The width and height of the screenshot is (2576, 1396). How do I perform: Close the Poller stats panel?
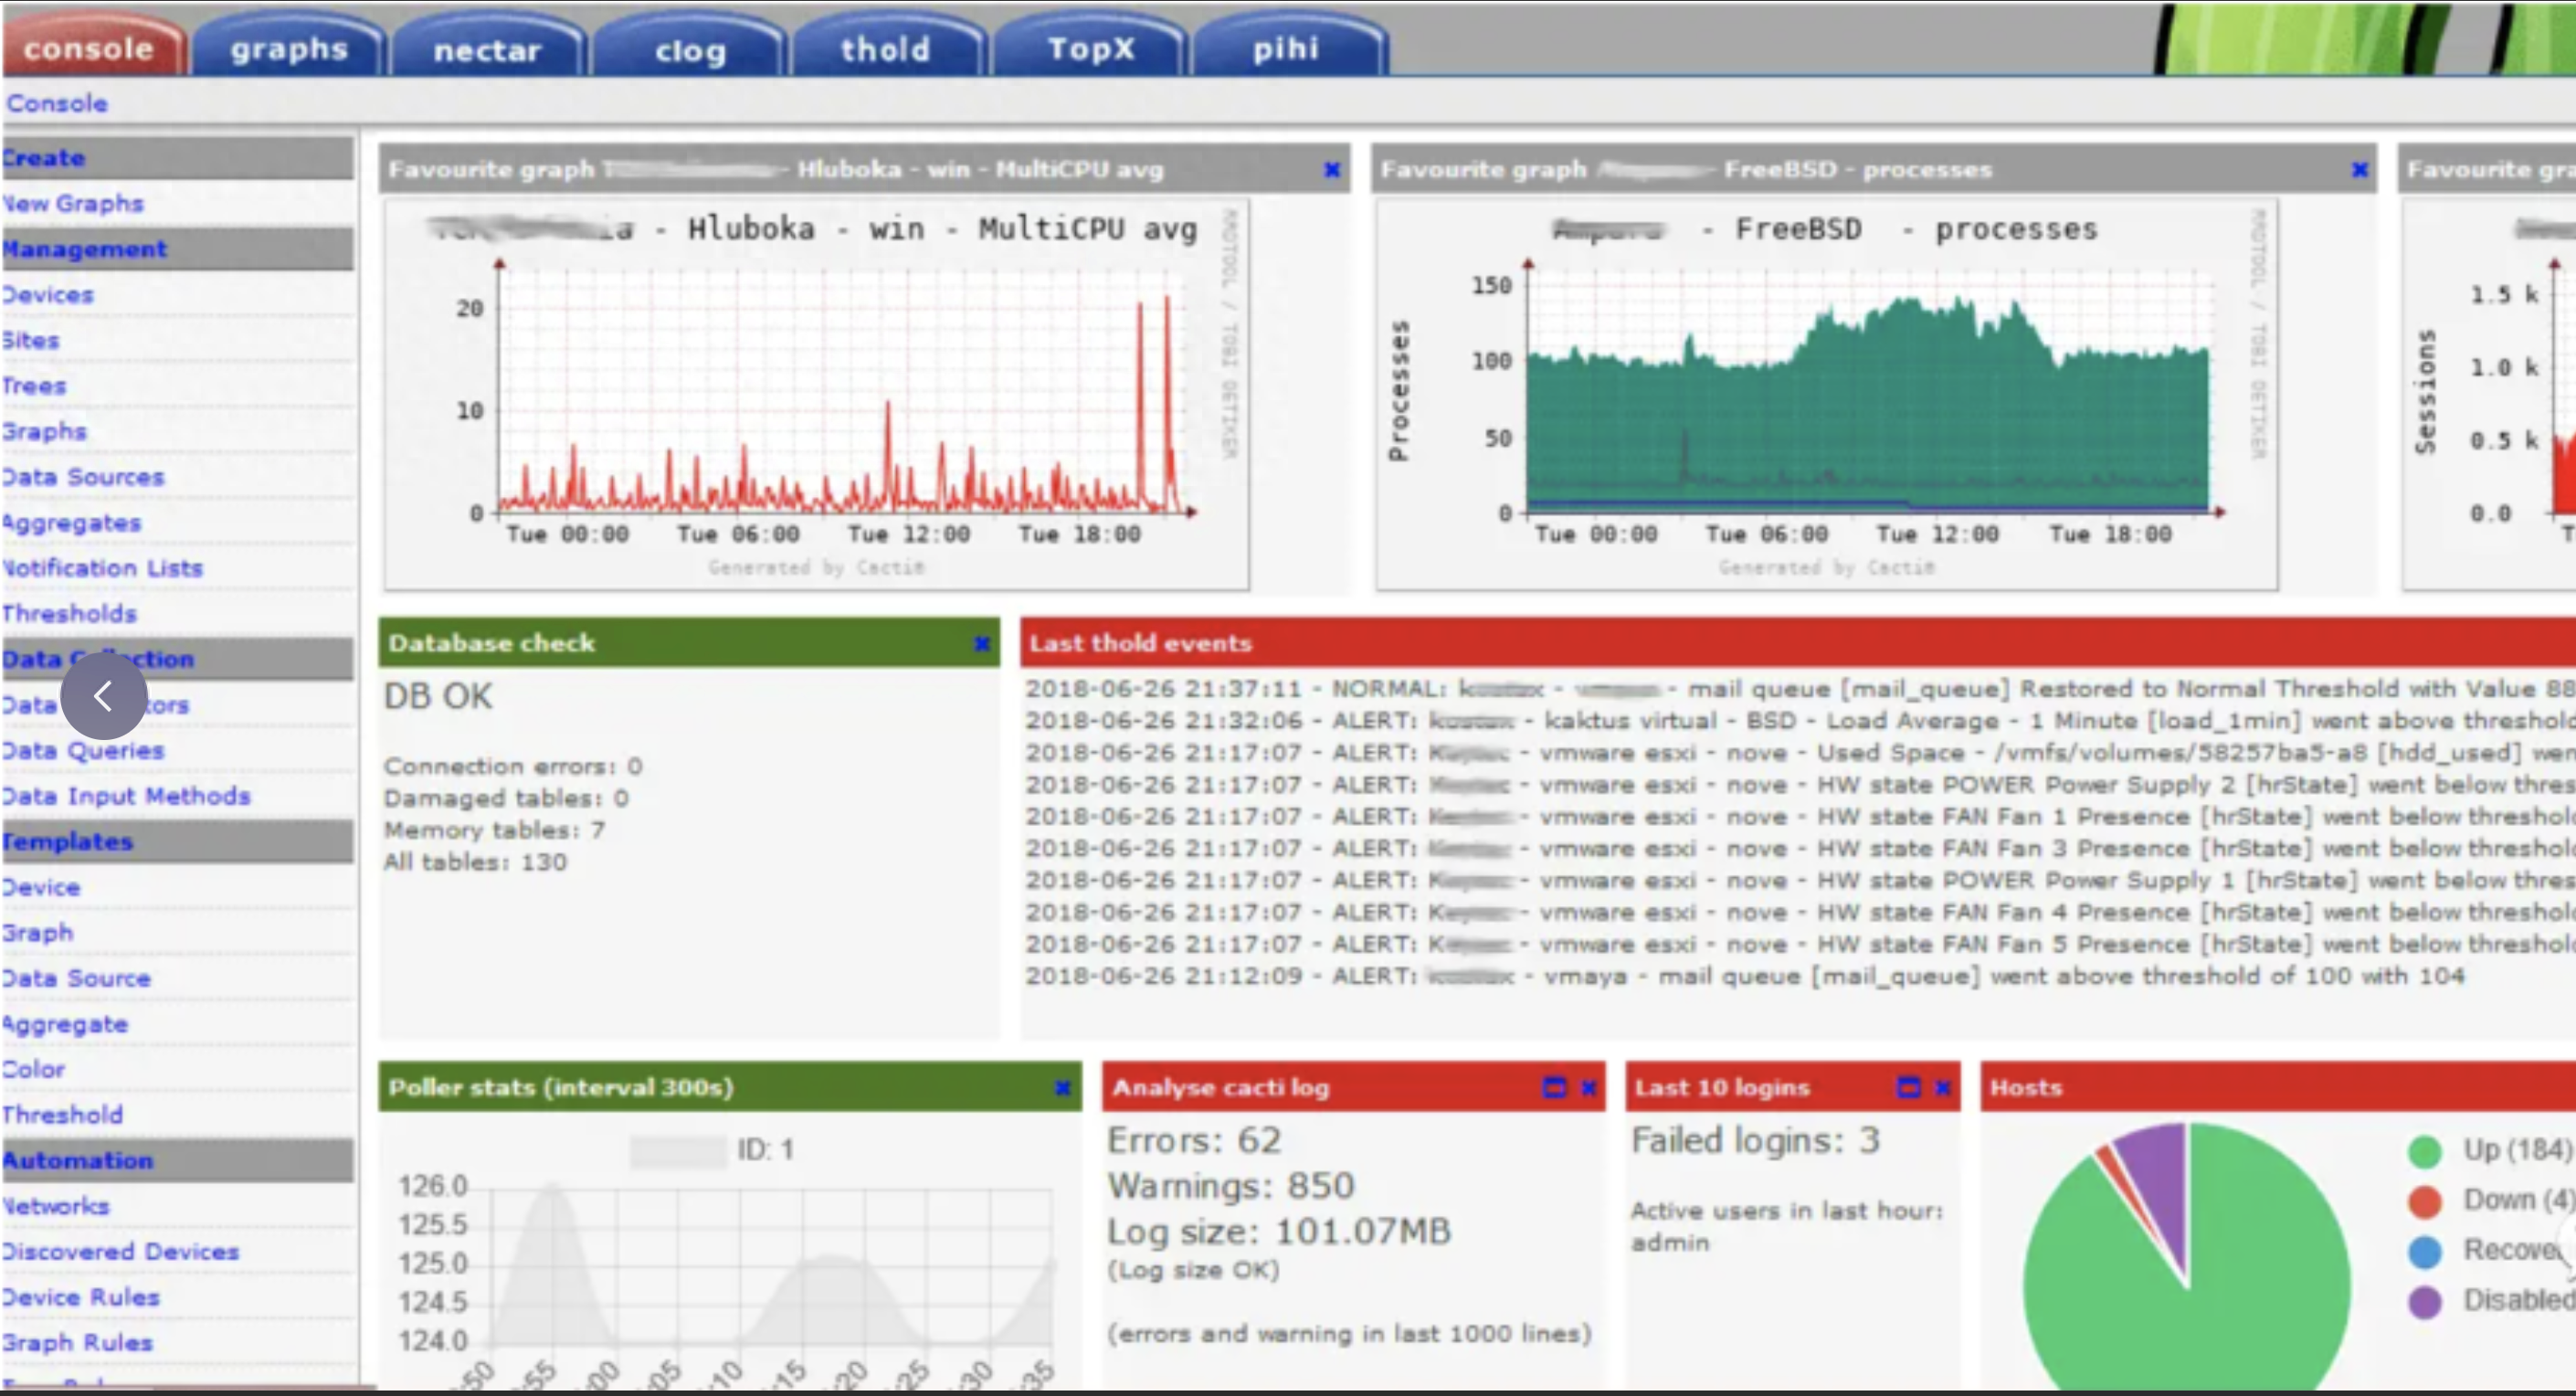[x=1063, y=1088]
